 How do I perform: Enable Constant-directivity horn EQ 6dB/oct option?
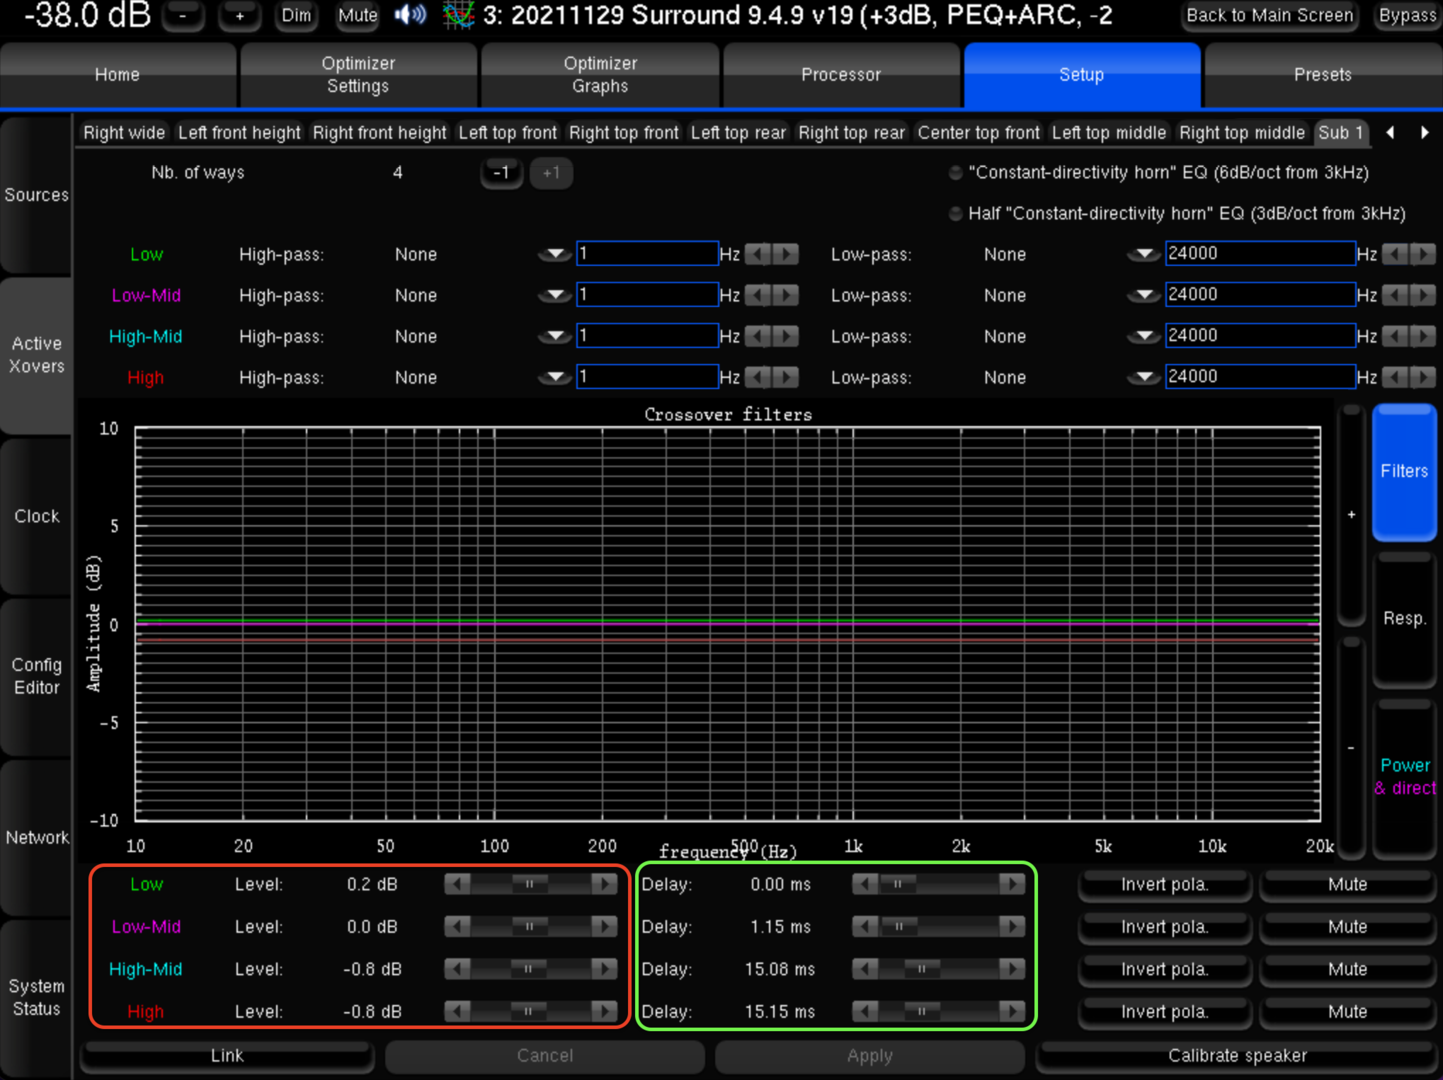click(956, 173)
